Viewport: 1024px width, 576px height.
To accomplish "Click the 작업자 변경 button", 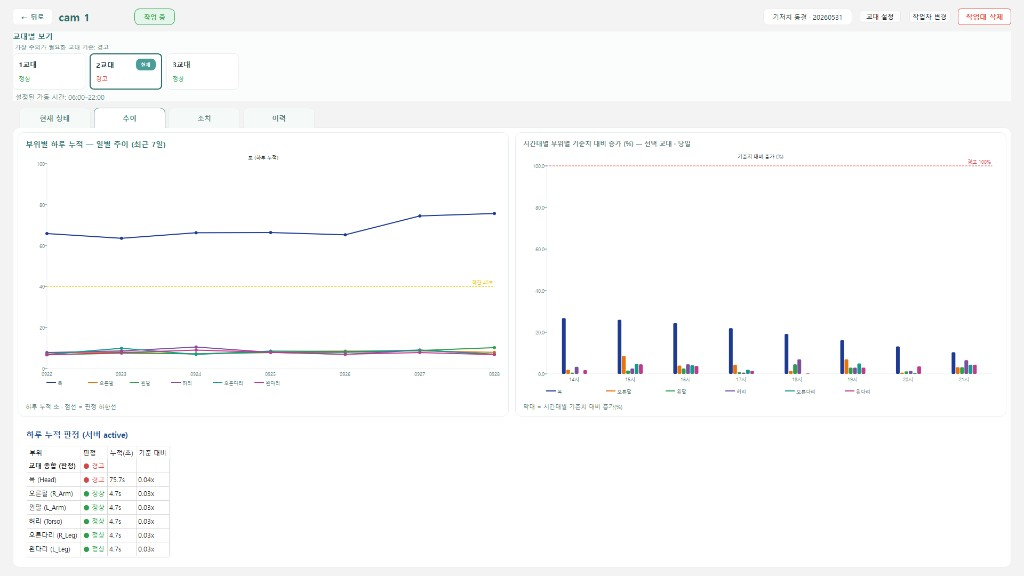I will pyautogui.click(x=929, y=17).
